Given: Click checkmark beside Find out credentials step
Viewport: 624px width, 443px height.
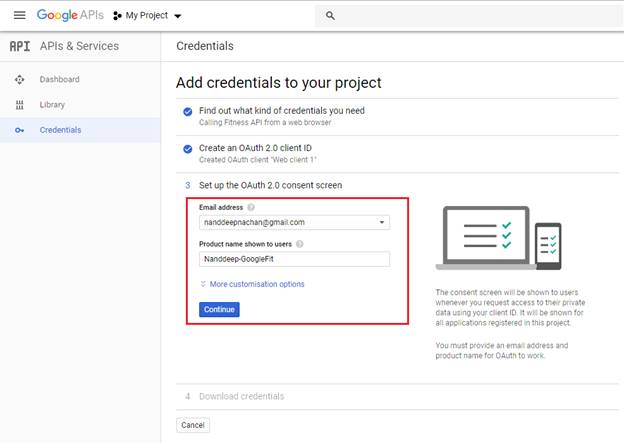Looking at the screenshot, I should point(187,112).
